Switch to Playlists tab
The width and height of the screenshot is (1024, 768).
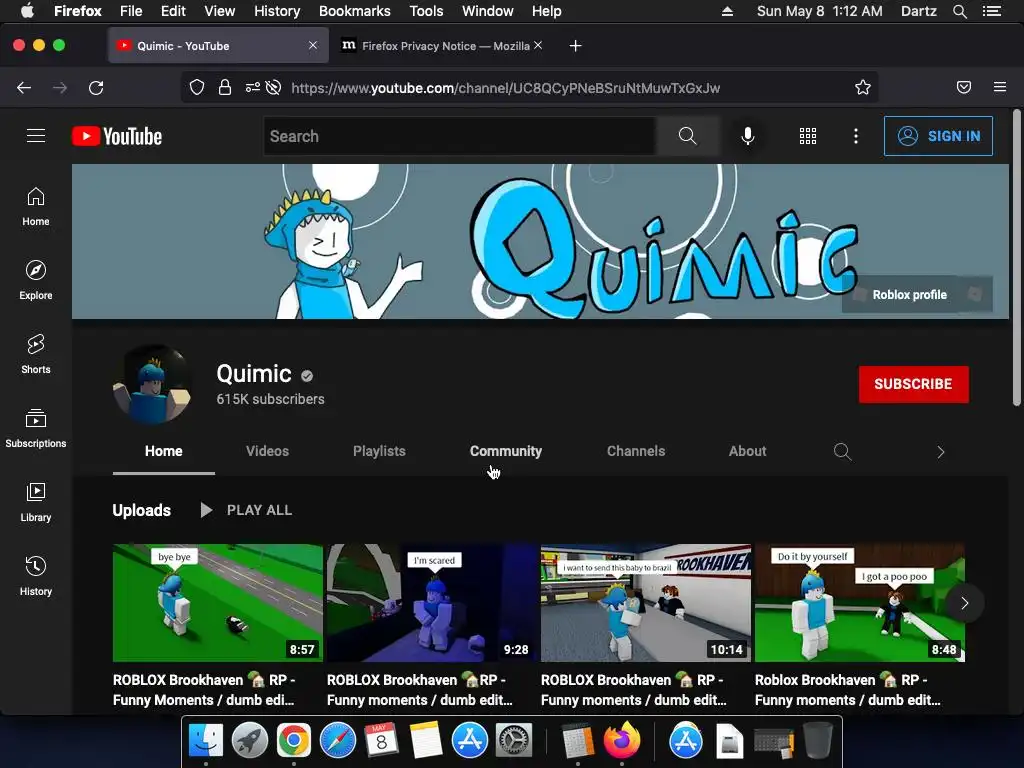tap(379, 451)
